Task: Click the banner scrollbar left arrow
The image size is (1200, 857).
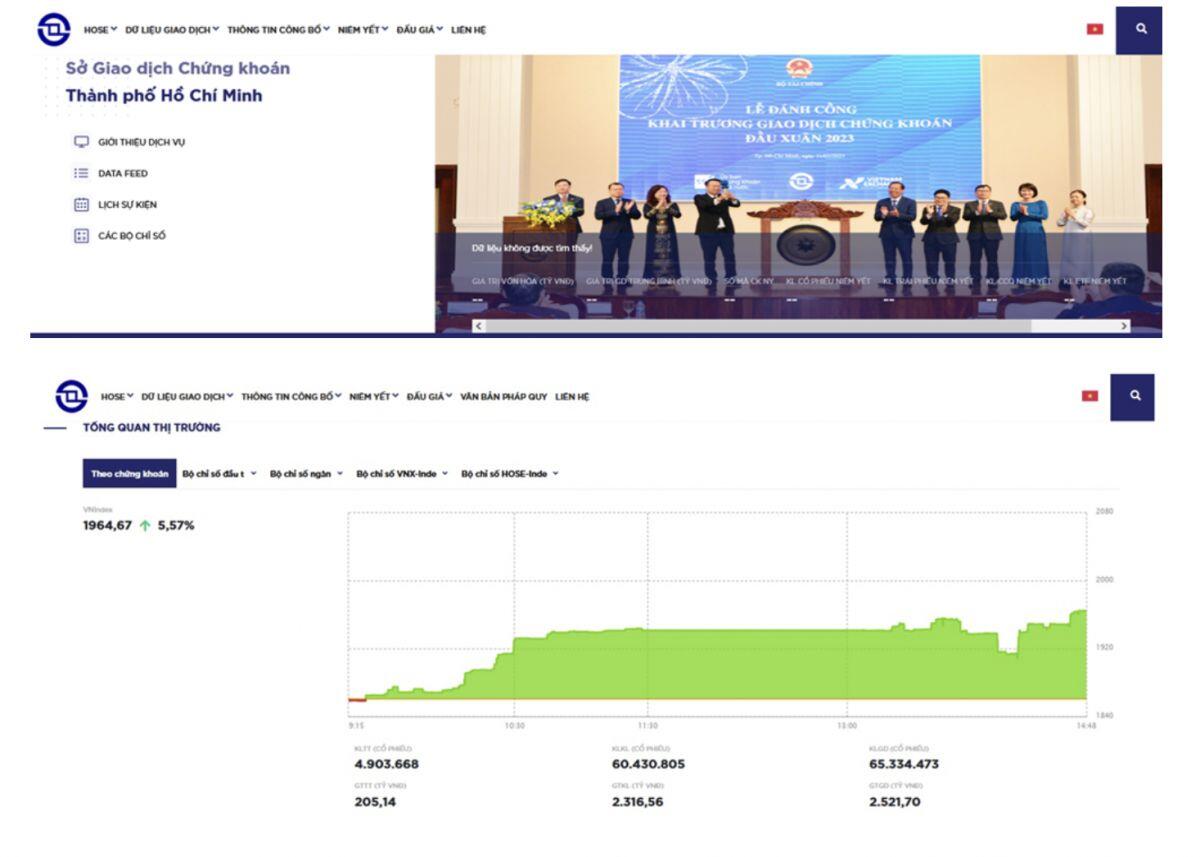Action: point(479,326)
